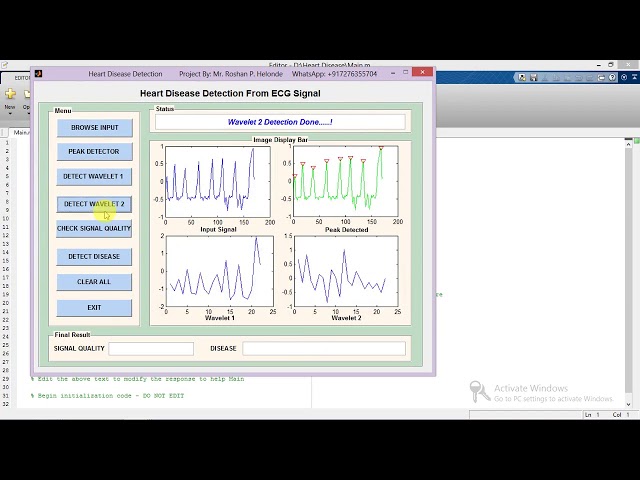Click the green code analyzer indicator in Editor
Image resolution: width=640 pixels, height=480 pixels.
[x=637, y=141]
